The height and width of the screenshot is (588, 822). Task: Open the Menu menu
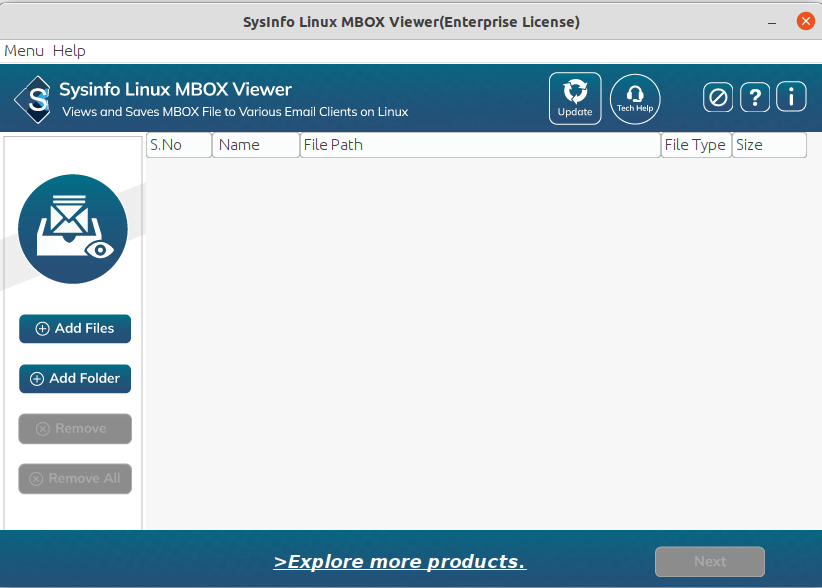click(x=24, y=51)
